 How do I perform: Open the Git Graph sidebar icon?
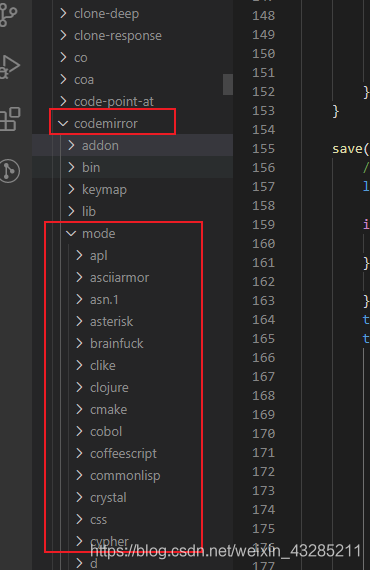[x=10, y=171]
